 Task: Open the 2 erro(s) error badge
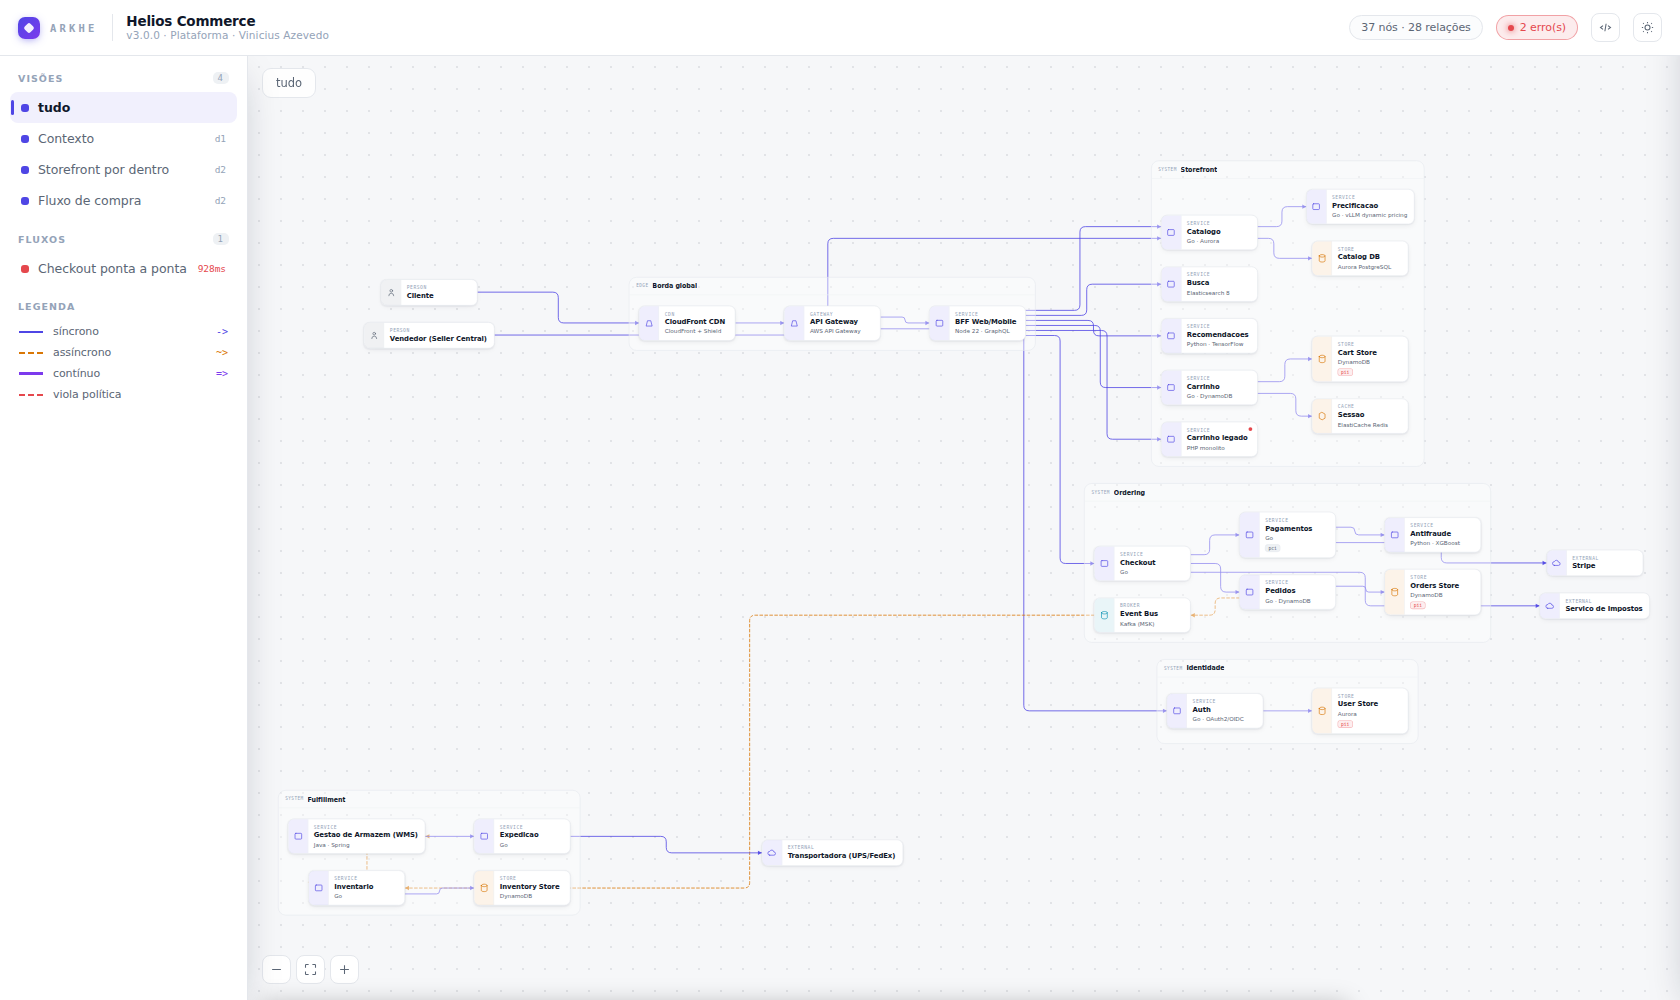click(x=1536, y=28)
